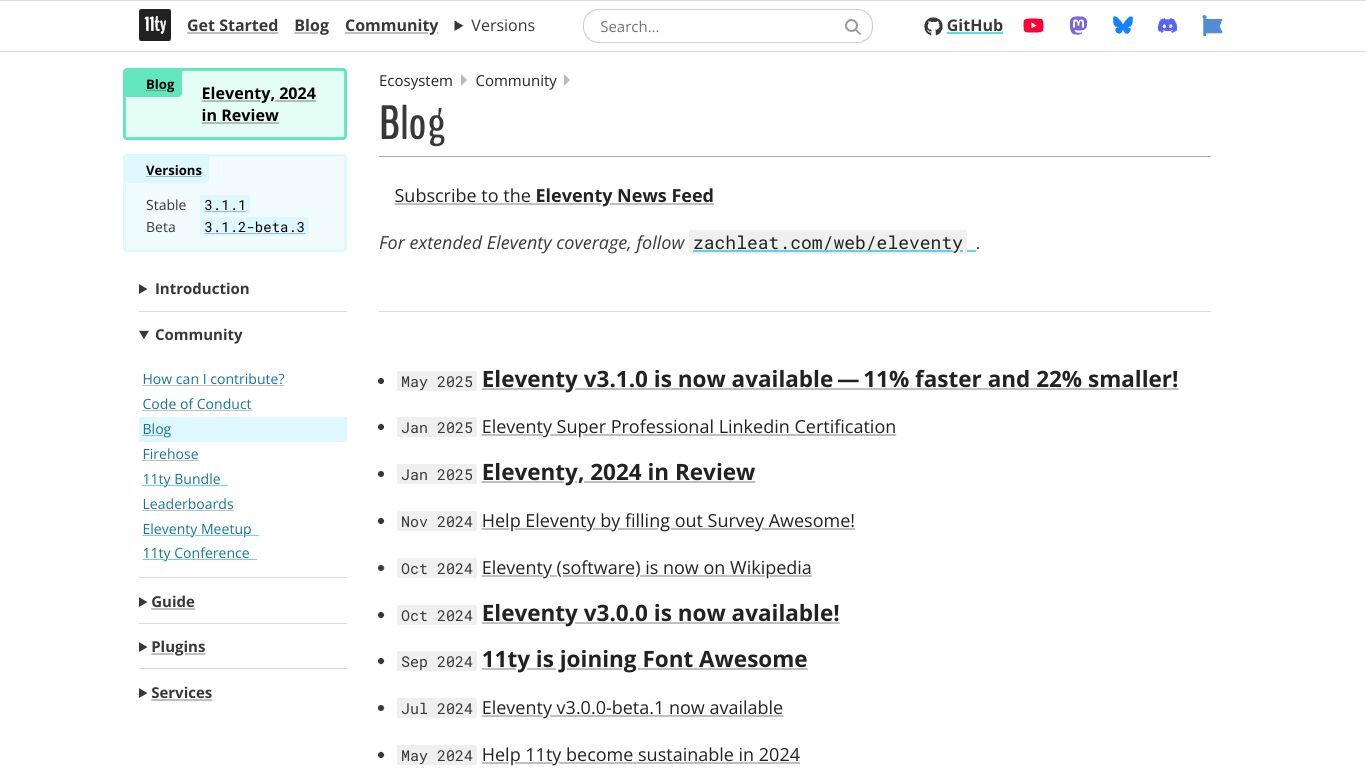Open 'Help 11ty become sustainable in 2024' post
Viewport: 1366px width, 768px height.
tap(641, 755)
